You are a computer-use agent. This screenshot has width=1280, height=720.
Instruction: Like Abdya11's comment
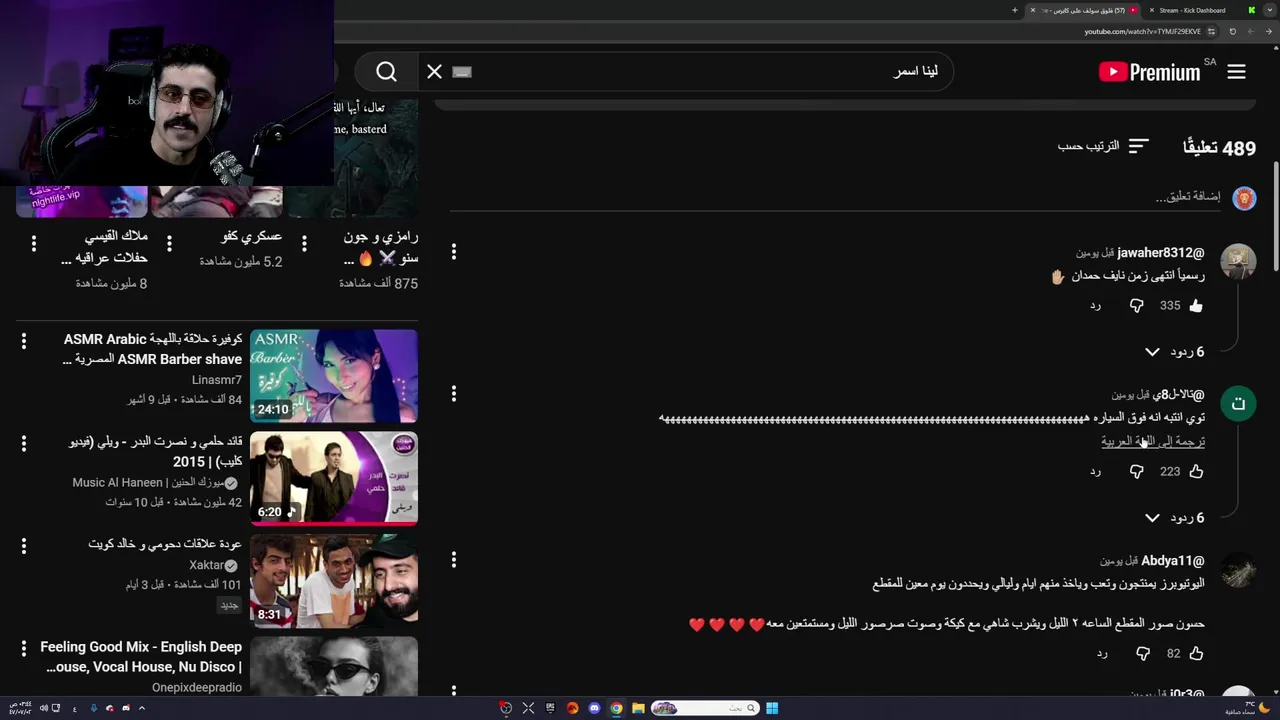(1196, 654)
